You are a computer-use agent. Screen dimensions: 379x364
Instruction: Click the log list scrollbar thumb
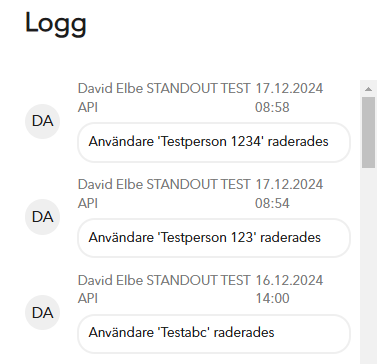(368, 132)
